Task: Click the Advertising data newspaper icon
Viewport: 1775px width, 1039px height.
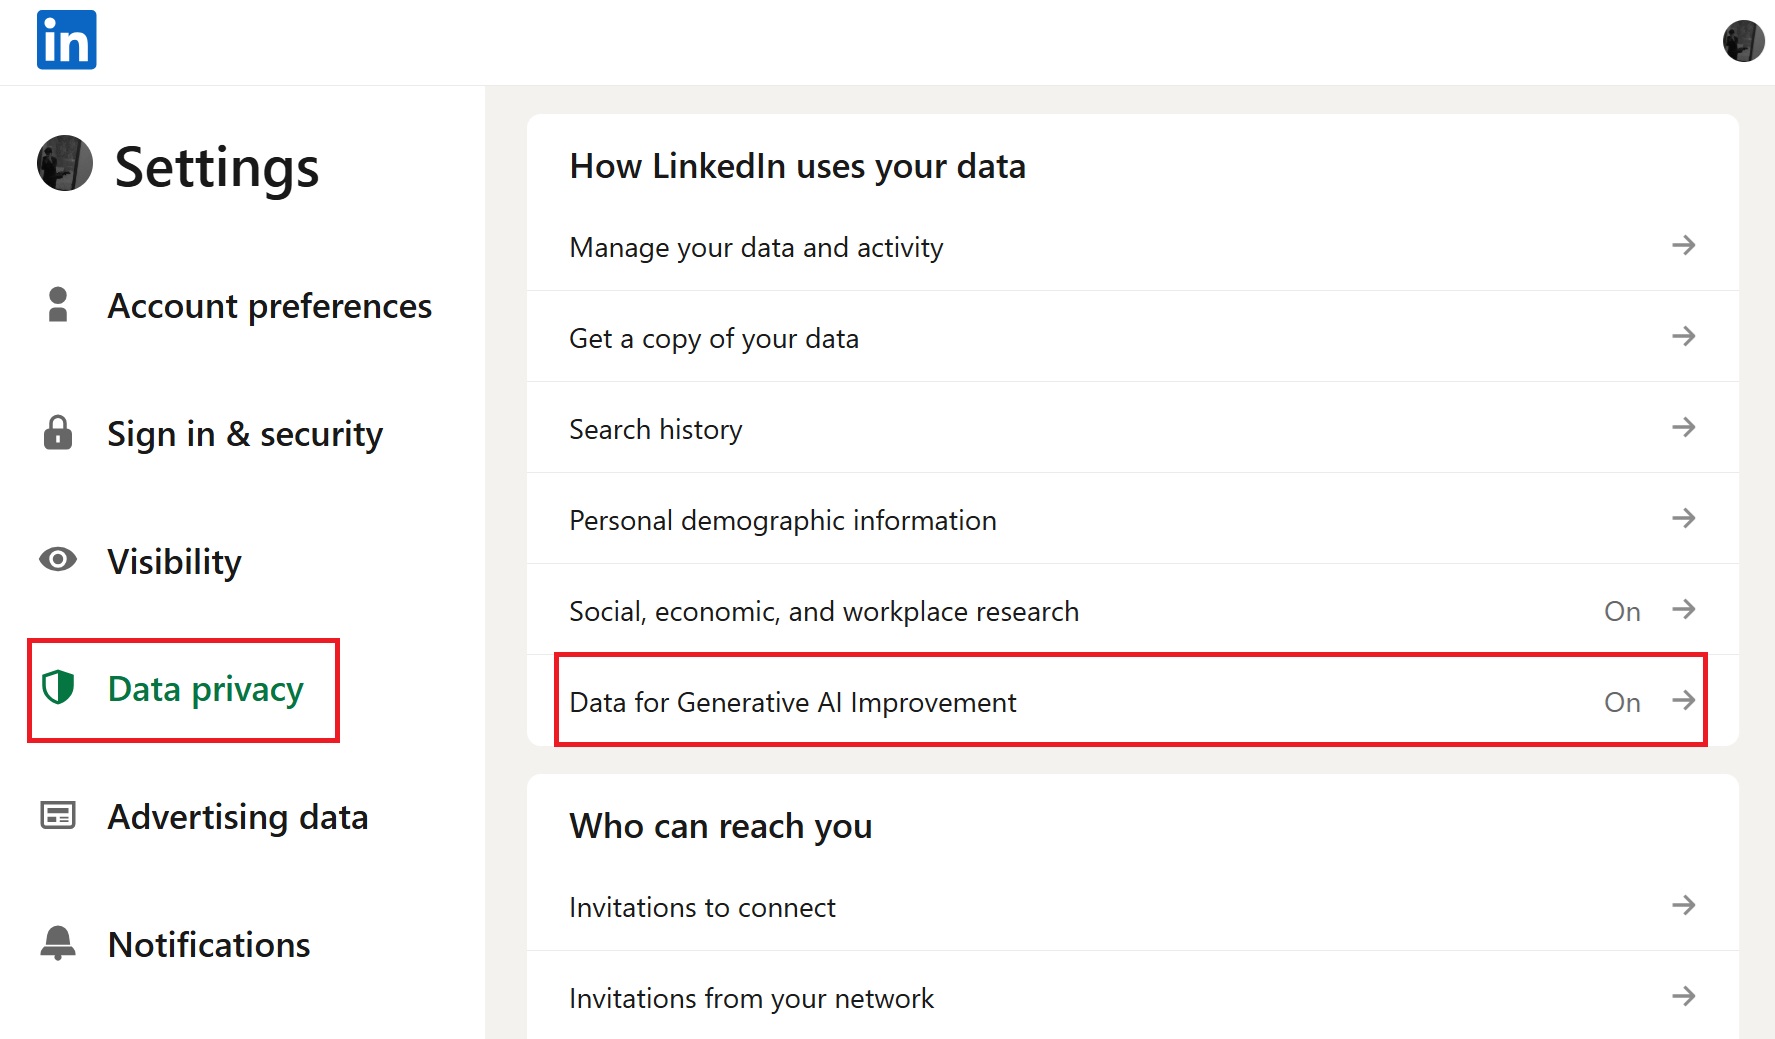Action: click(58, 816)
